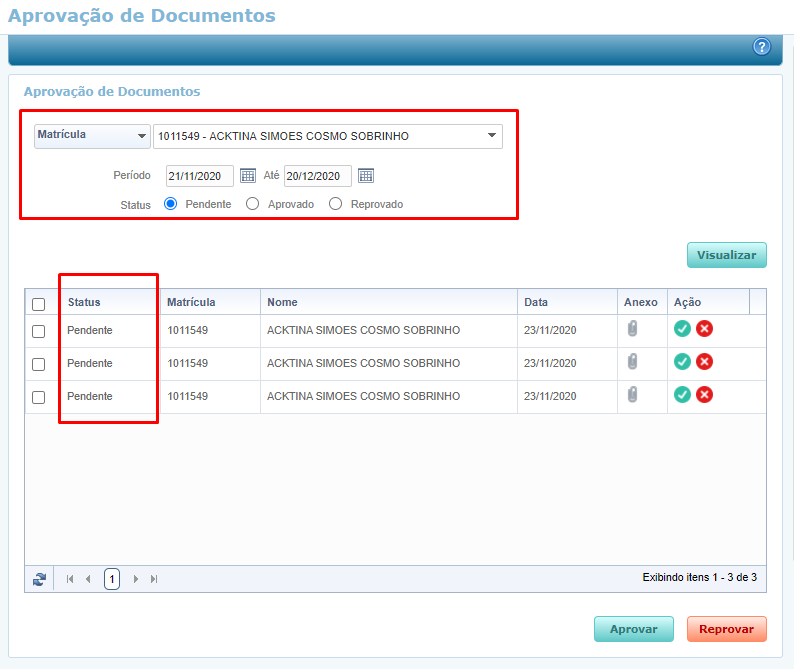
Task: Tick the checkbox of the second row
Action: click(39, 364)
